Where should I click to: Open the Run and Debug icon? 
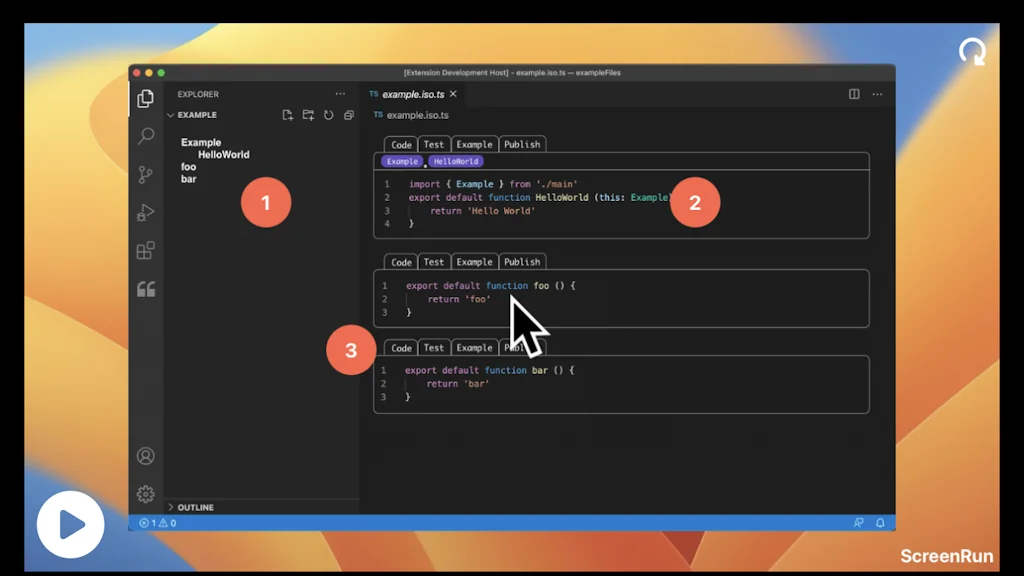click(x=146, y=211)
